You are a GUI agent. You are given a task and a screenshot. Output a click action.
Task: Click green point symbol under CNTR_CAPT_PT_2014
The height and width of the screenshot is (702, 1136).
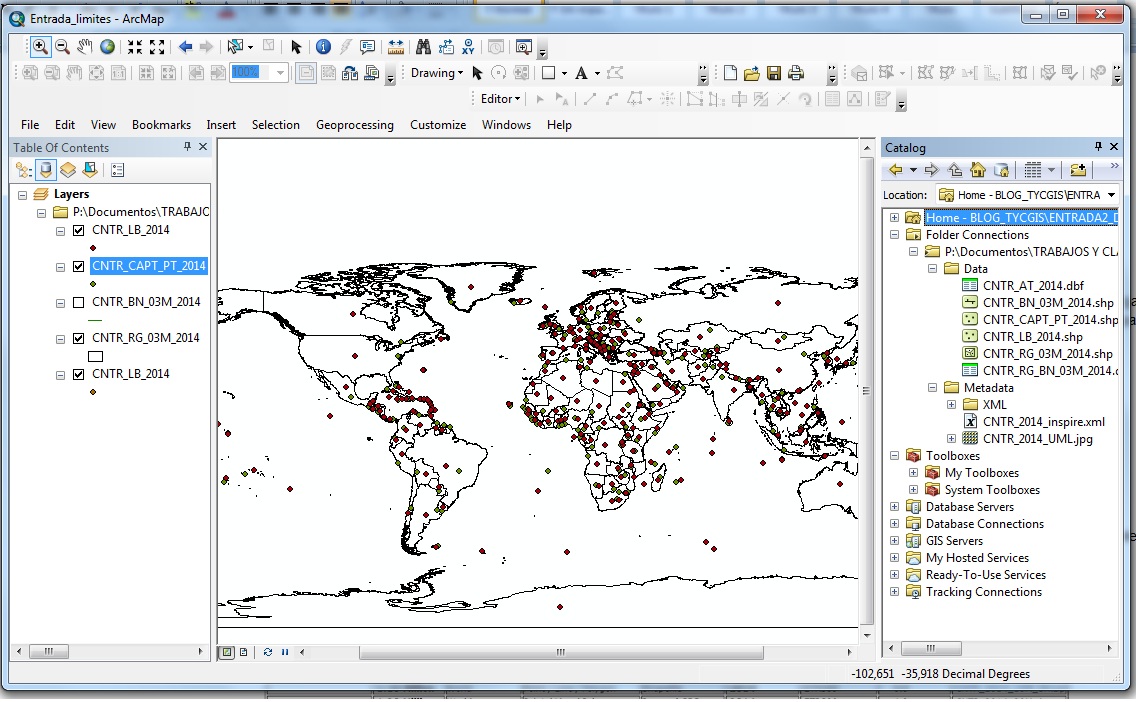(93, 284)
